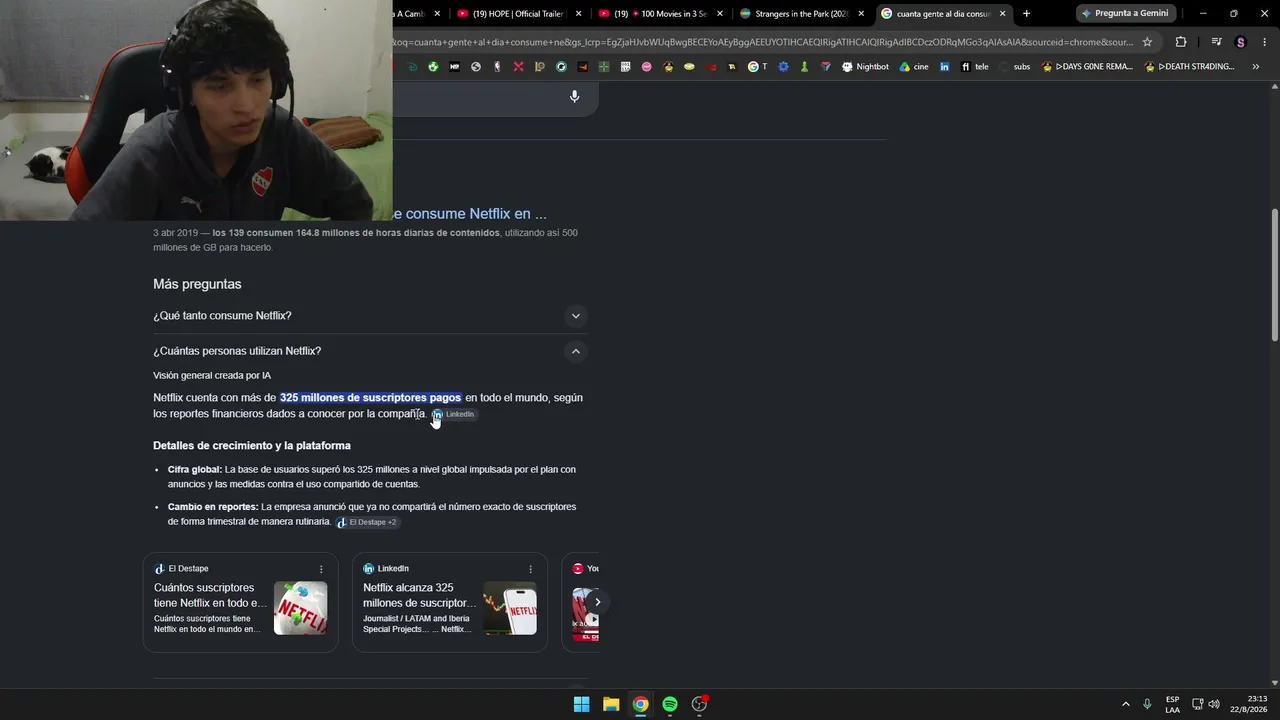Viewport: 1280px width, 720px height.
Task: Open the green soccer ball bookmark
Action: click(433, 67)
